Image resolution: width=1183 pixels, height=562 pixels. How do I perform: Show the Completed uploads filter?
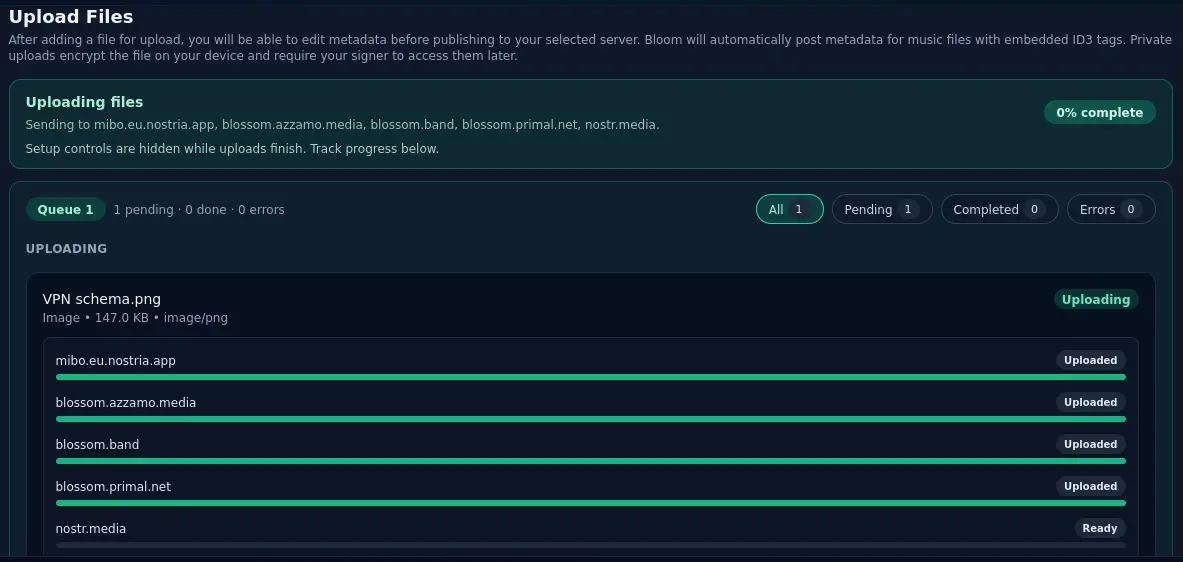pyautogui.click(x=998, y=209)
